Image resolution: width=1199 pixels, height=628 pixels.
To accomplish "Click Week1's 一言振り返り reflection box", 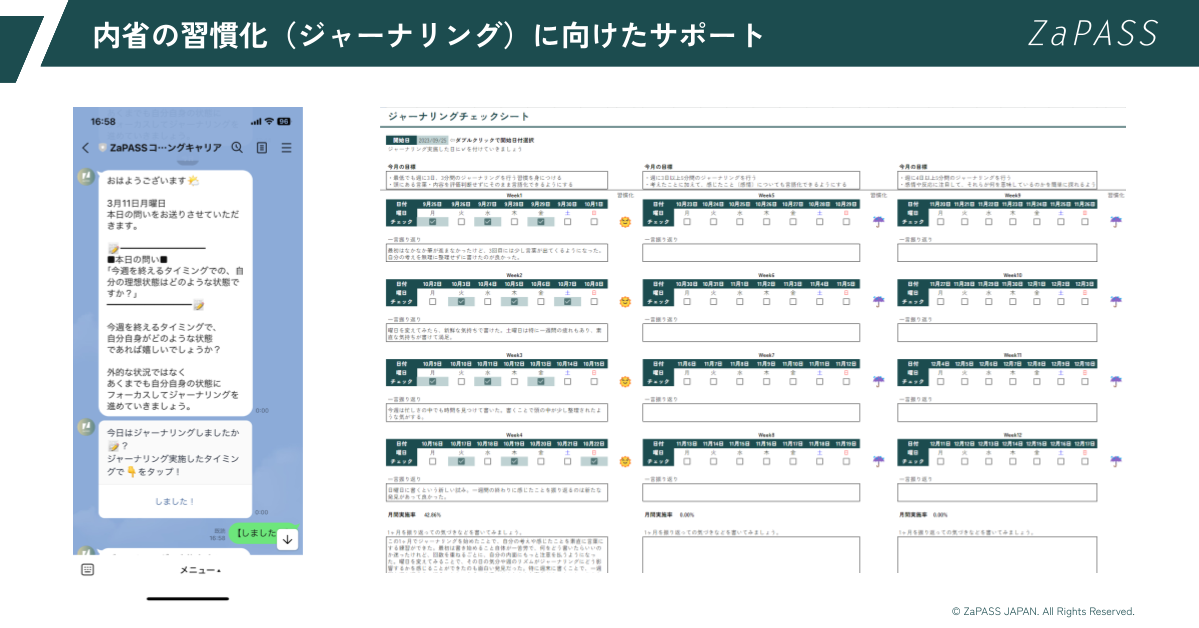I will point(497,253).
